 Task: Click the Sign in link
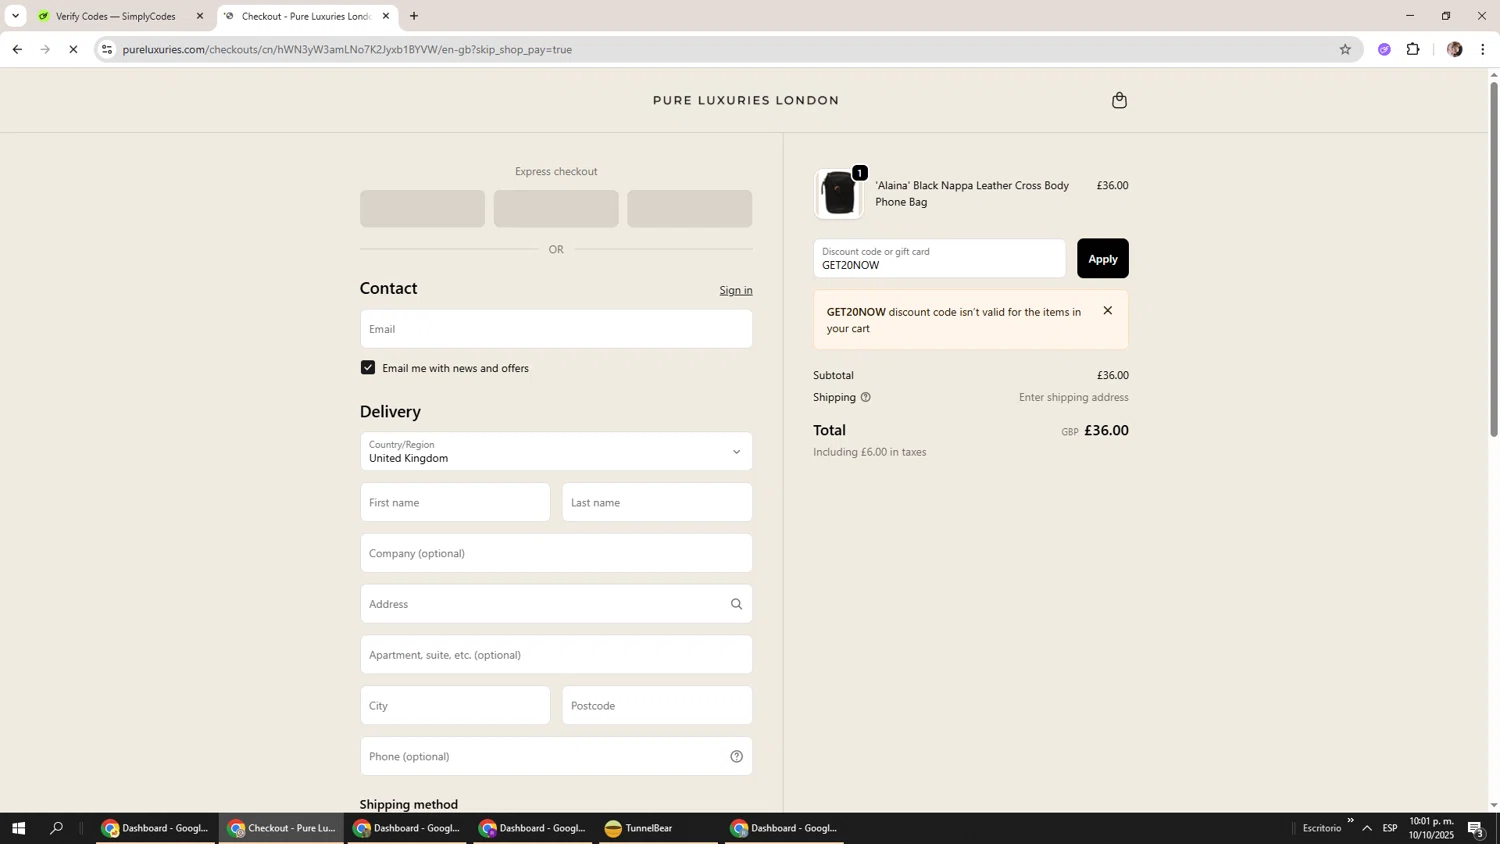point(736,291)
